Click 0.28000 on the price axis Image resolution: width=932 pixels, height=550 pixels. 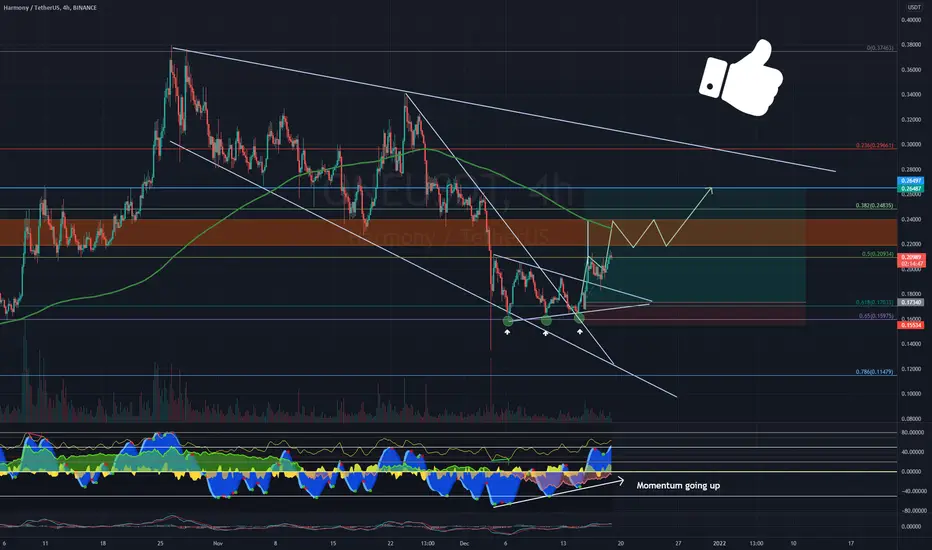[x=911, y=169]
